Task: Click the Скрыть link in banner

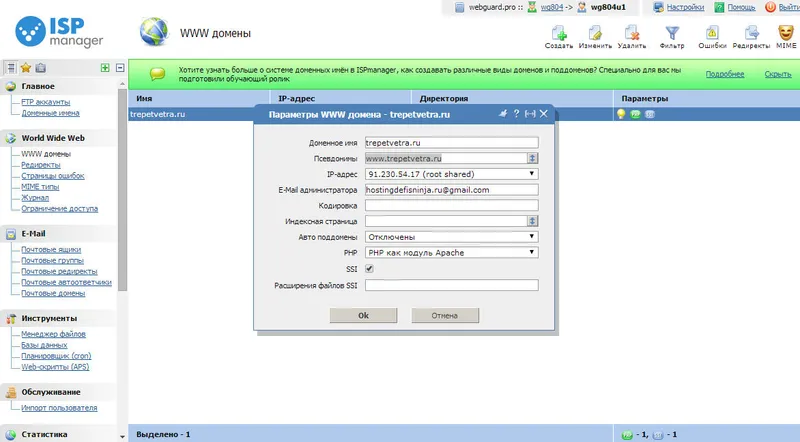Action: point(778,74)
